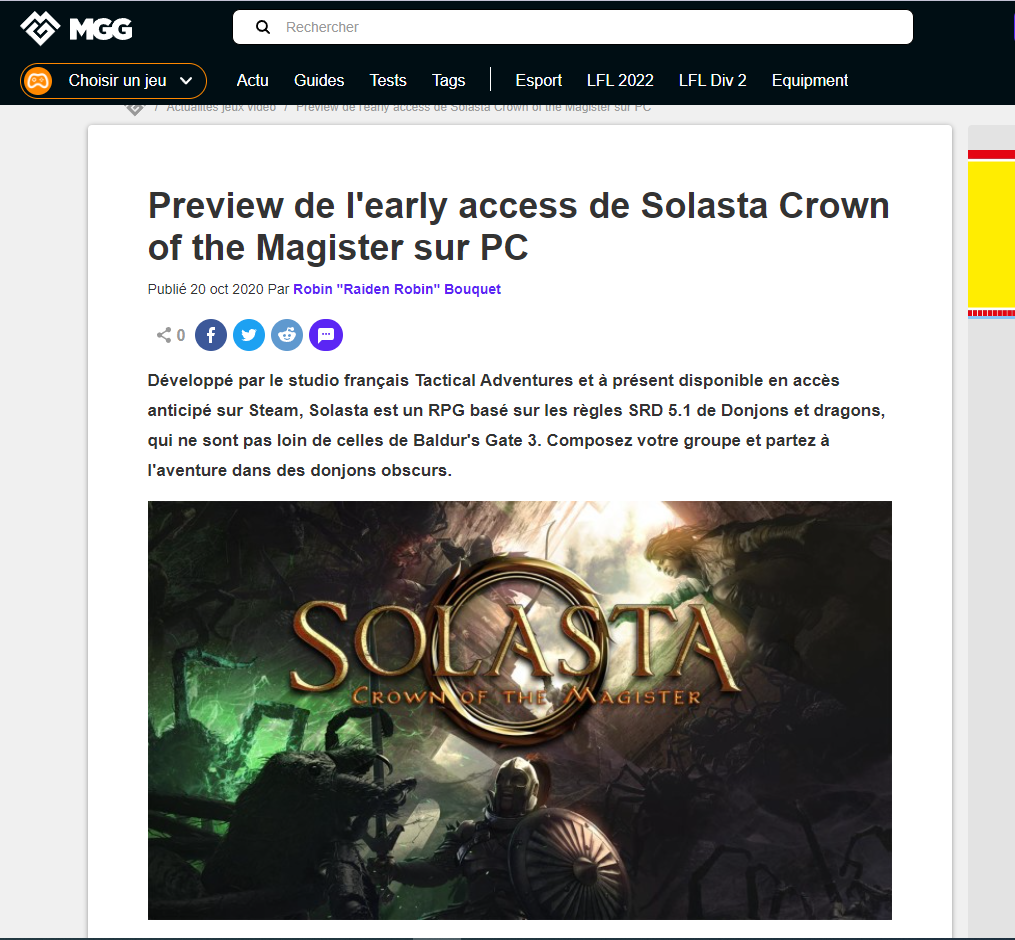Click the Equipment navigation link
Screen dimensions: 1015x940
(x=810, y=80)
